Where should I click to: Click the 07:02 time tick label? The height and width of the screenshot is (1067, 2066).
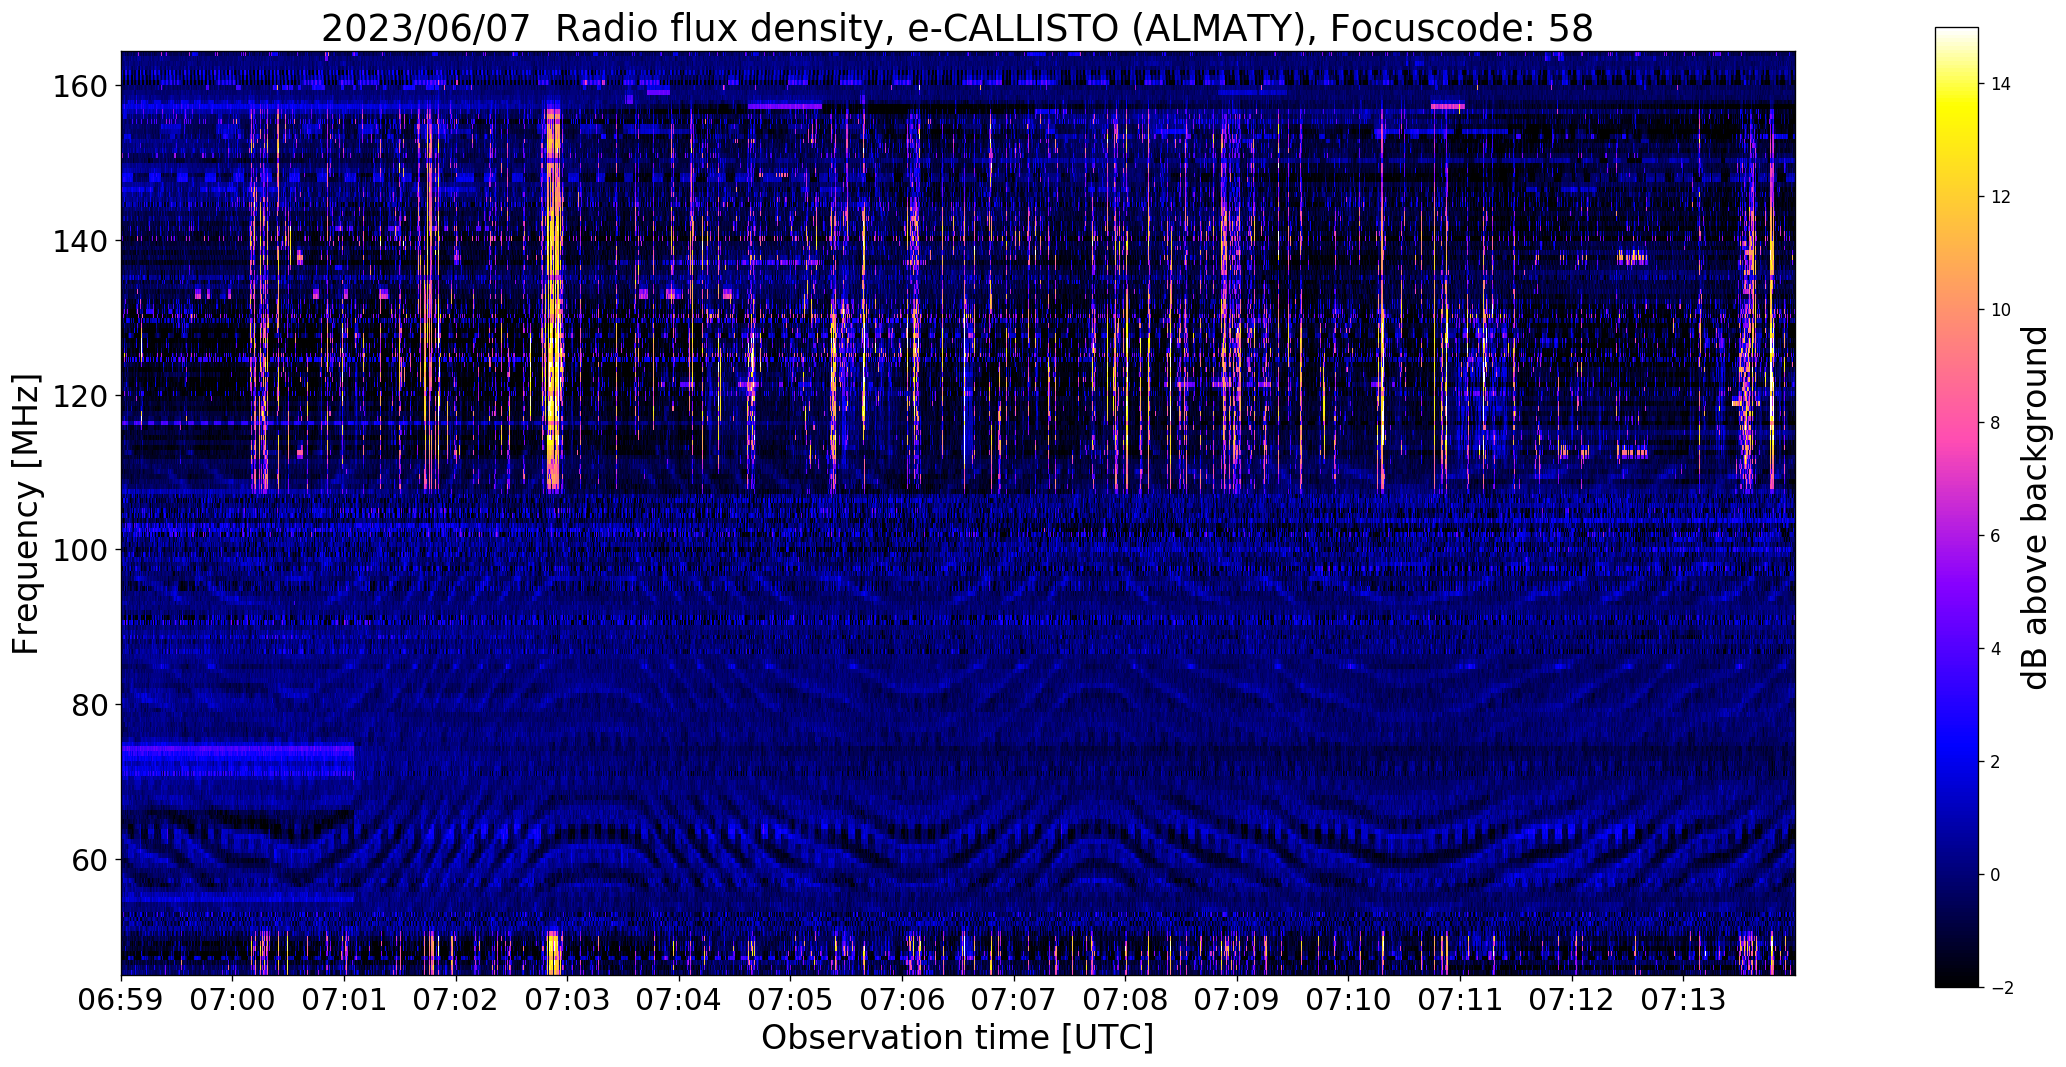coord(456,1000)
